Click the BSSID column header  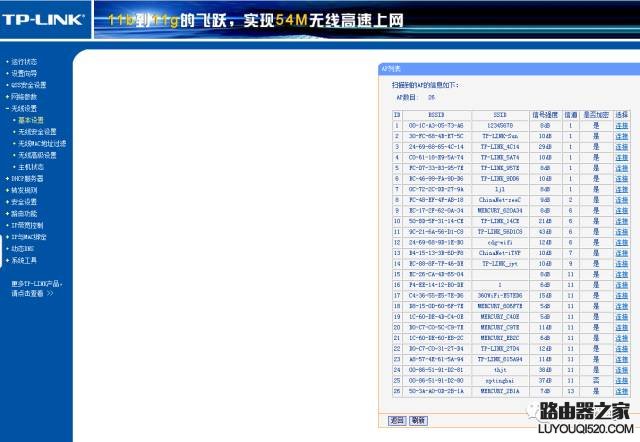[436, 115]
